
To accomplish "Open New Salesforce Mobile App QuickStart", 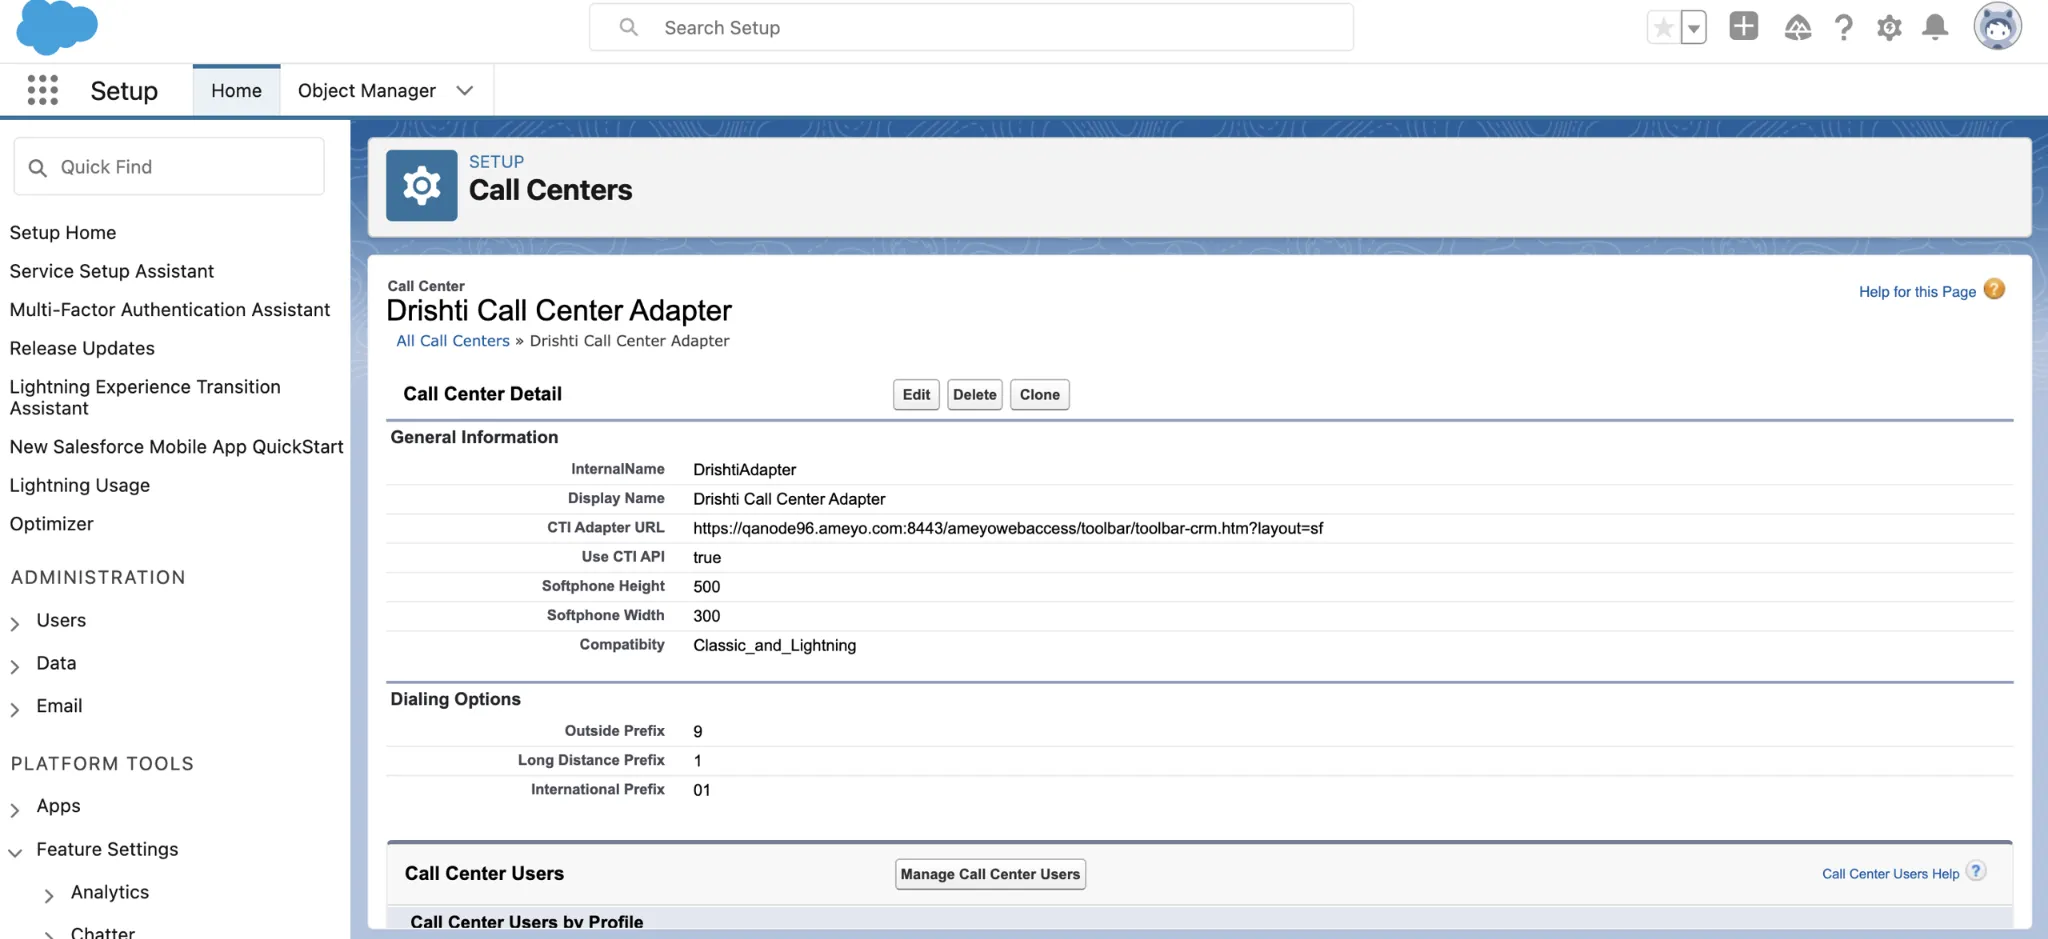I will (x=177, y=447).
